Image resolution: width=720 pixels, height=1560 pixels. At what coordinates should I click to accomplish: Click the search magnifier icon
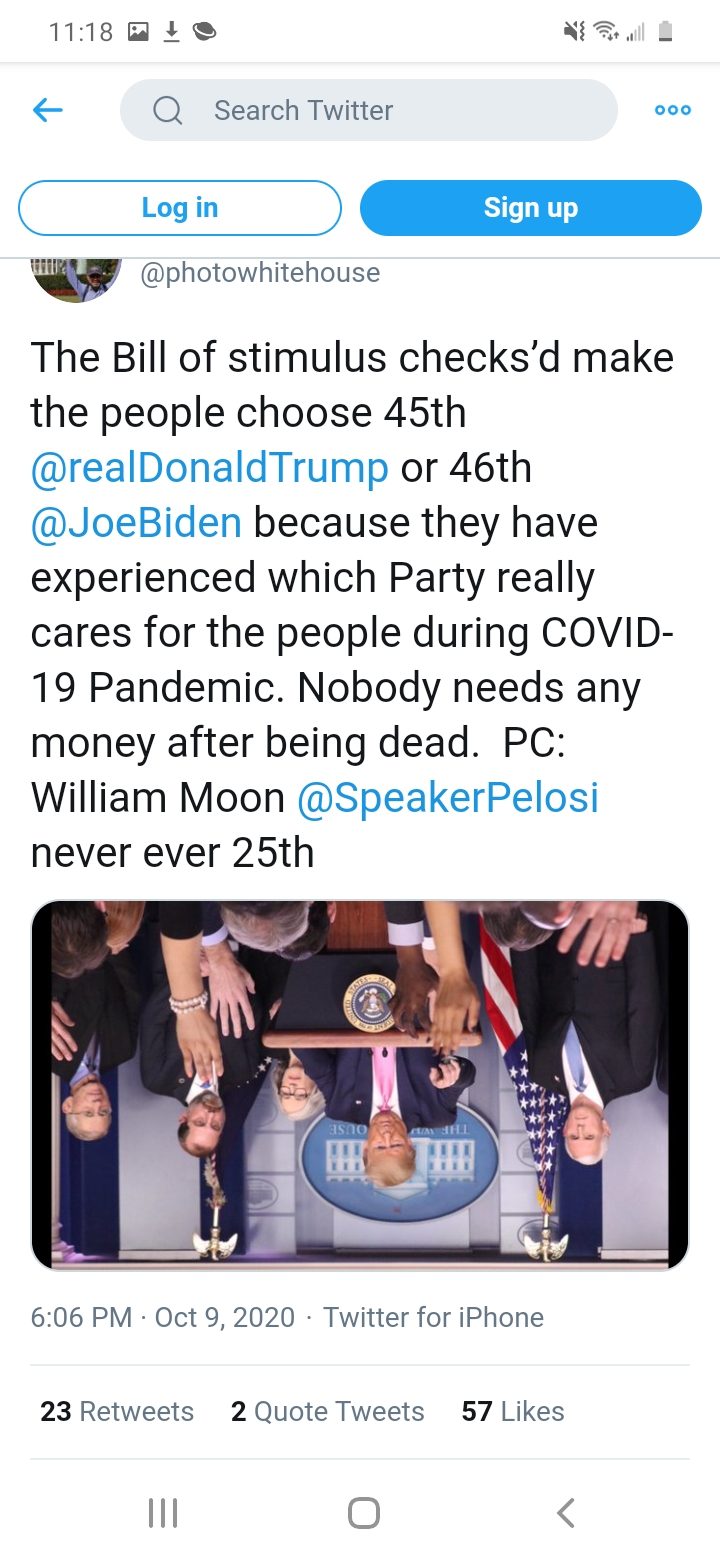(x=168, y=110)
